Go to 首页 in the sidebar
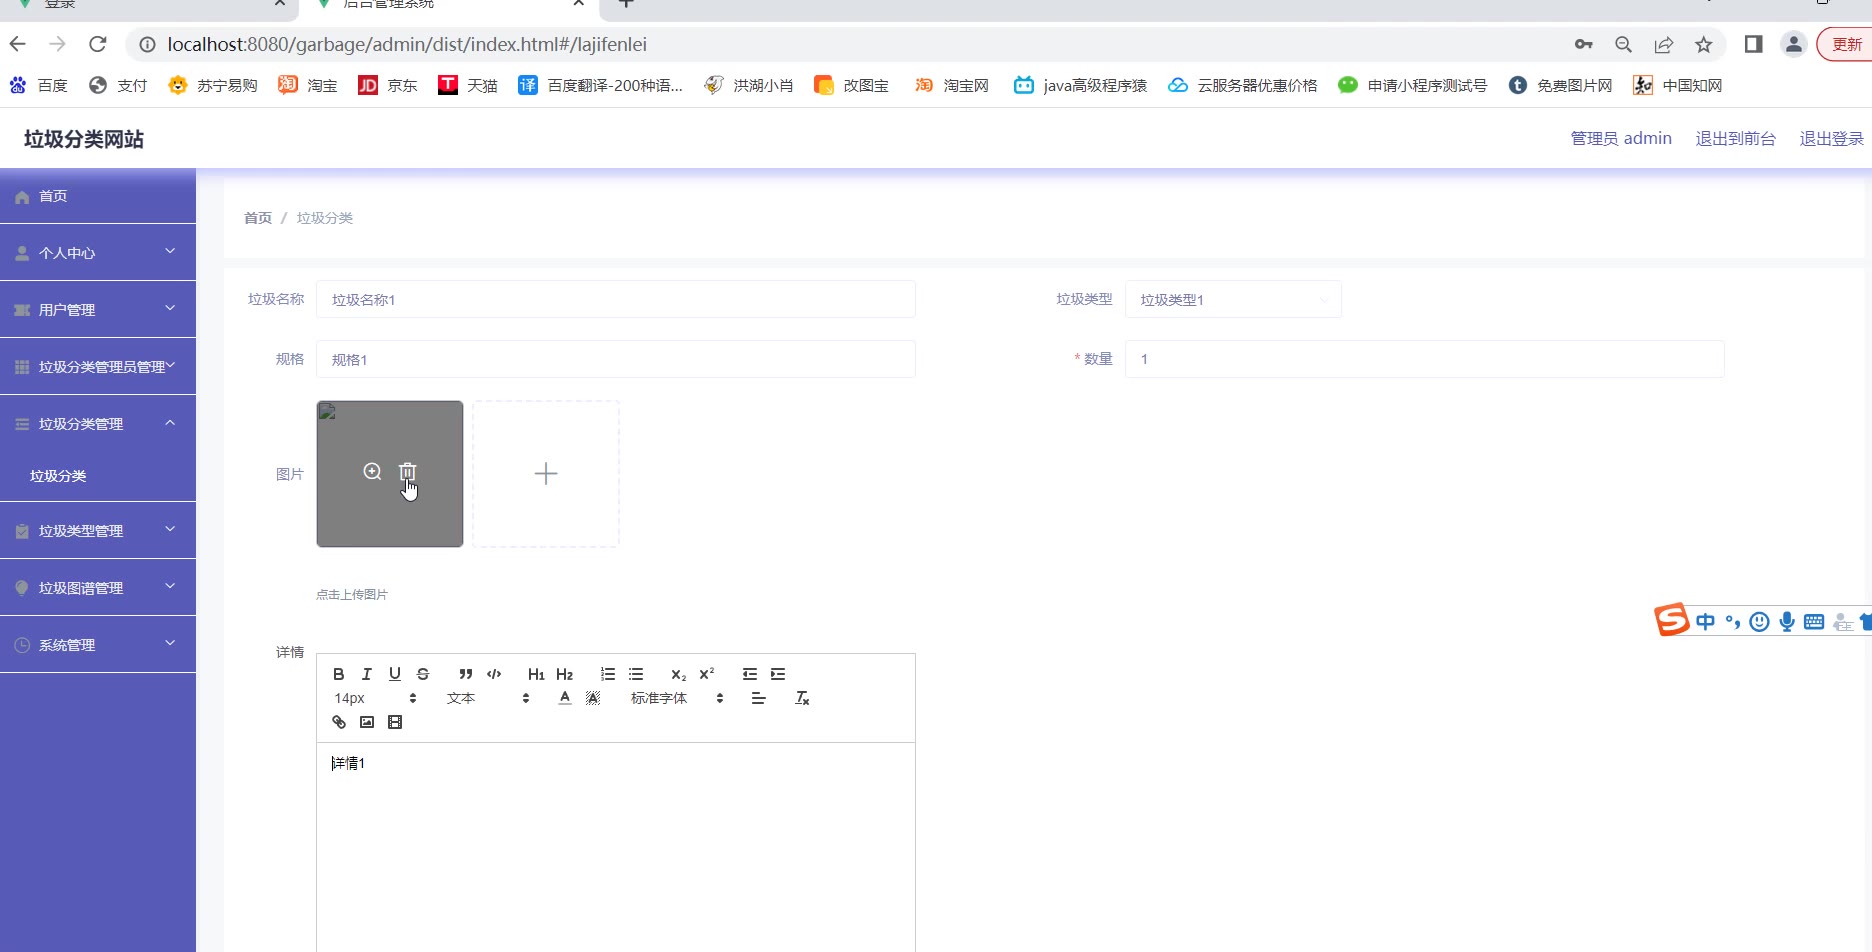 98,196
